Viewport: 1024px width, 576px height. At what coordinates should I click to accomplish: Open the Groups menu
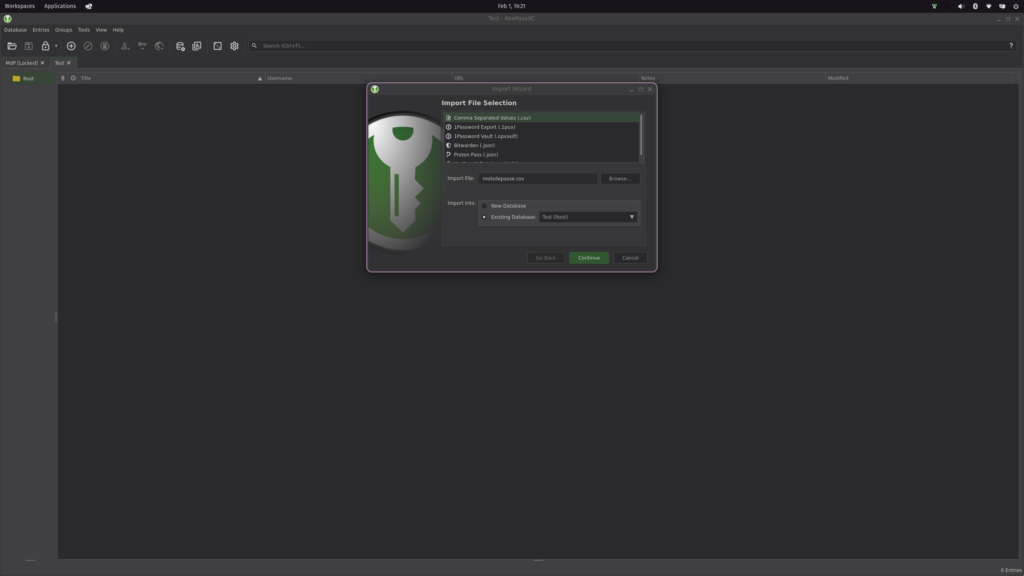(63, 30)
